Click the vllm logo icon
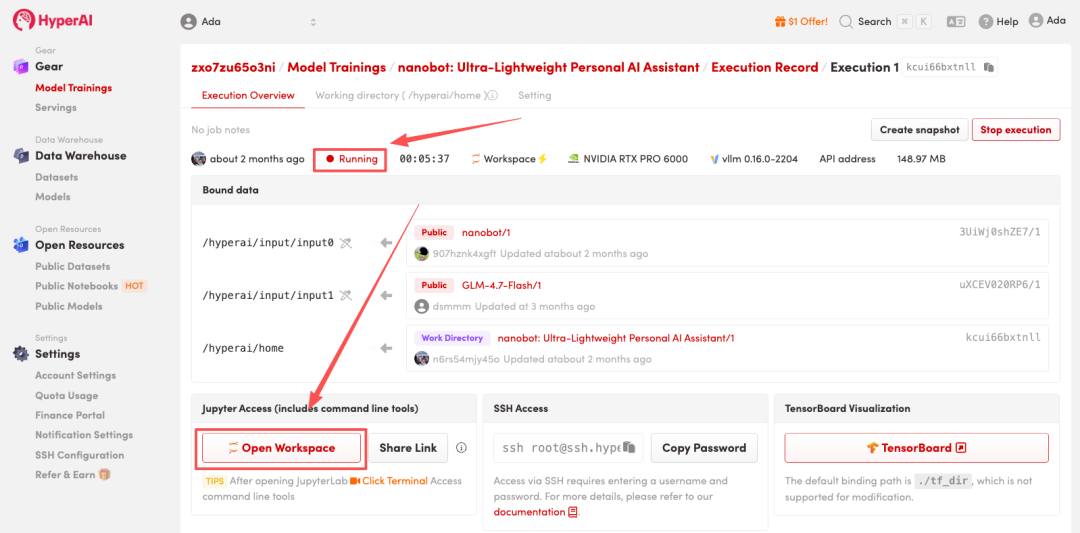This screenshot has height=533, width=1080. (715, 159)
